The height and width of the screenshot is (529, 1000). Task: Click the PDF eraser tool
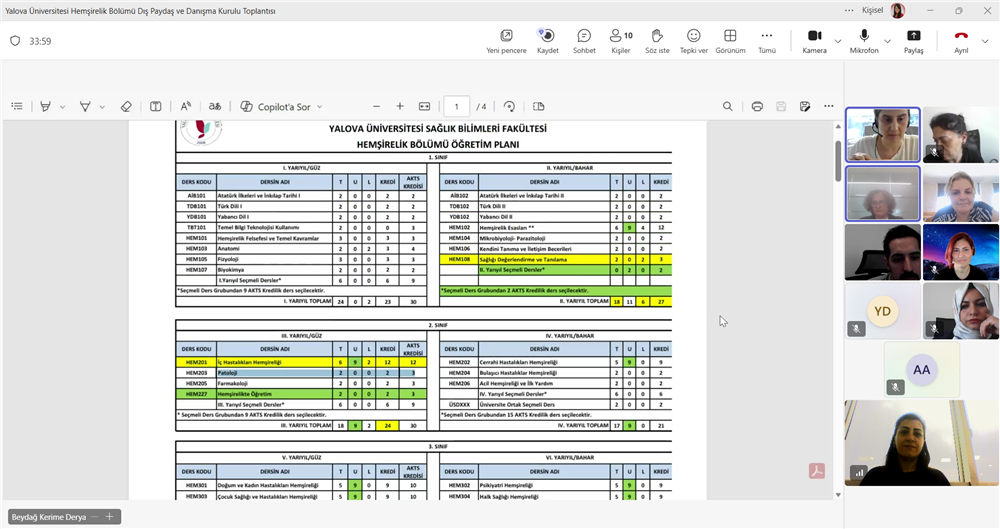[x=126, y=107]
